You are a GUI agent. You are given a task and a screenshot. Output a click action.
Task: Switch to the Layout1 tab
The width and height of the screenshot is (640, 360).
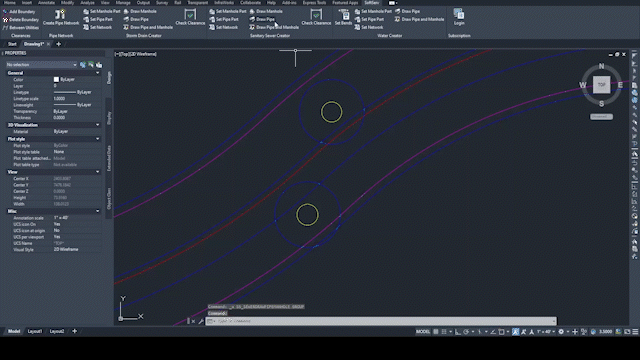pos(35,331)
